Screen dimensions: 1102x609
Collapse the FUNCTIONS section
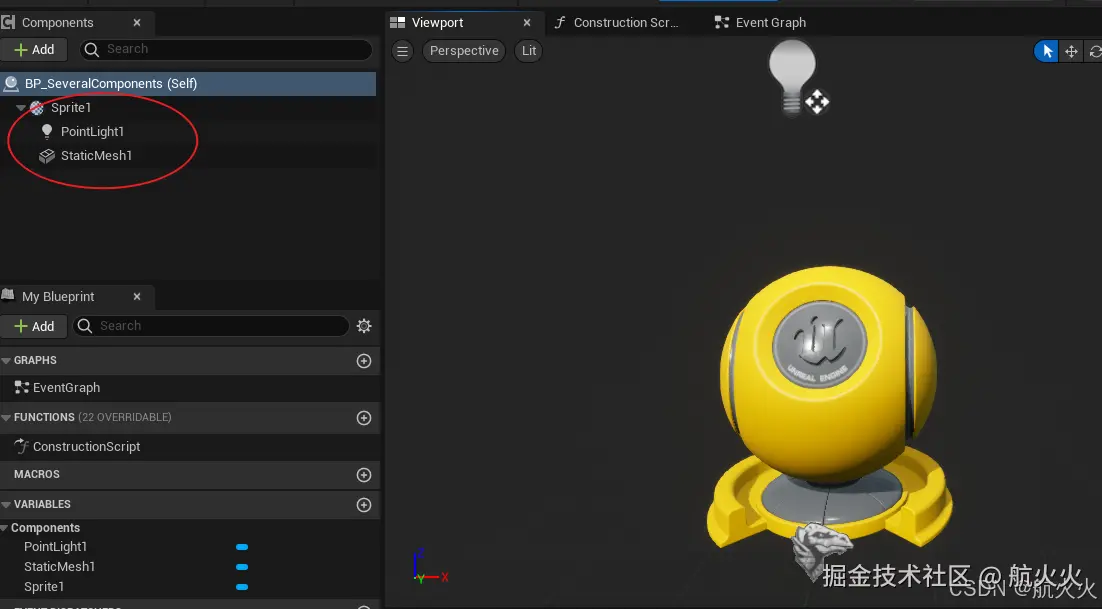(x=6, y=417)
